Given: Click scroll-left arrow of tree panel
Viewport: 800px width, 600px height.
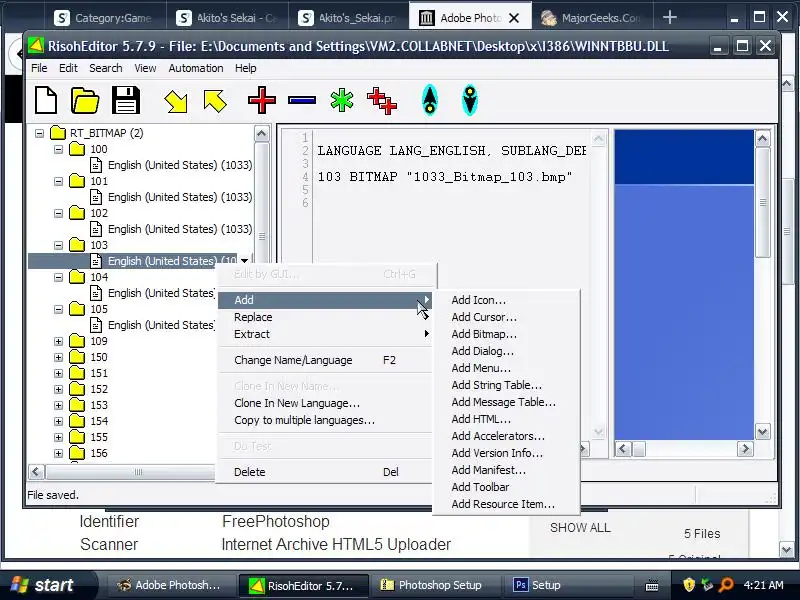Looking at the screenshot, I should coord(36,471).
